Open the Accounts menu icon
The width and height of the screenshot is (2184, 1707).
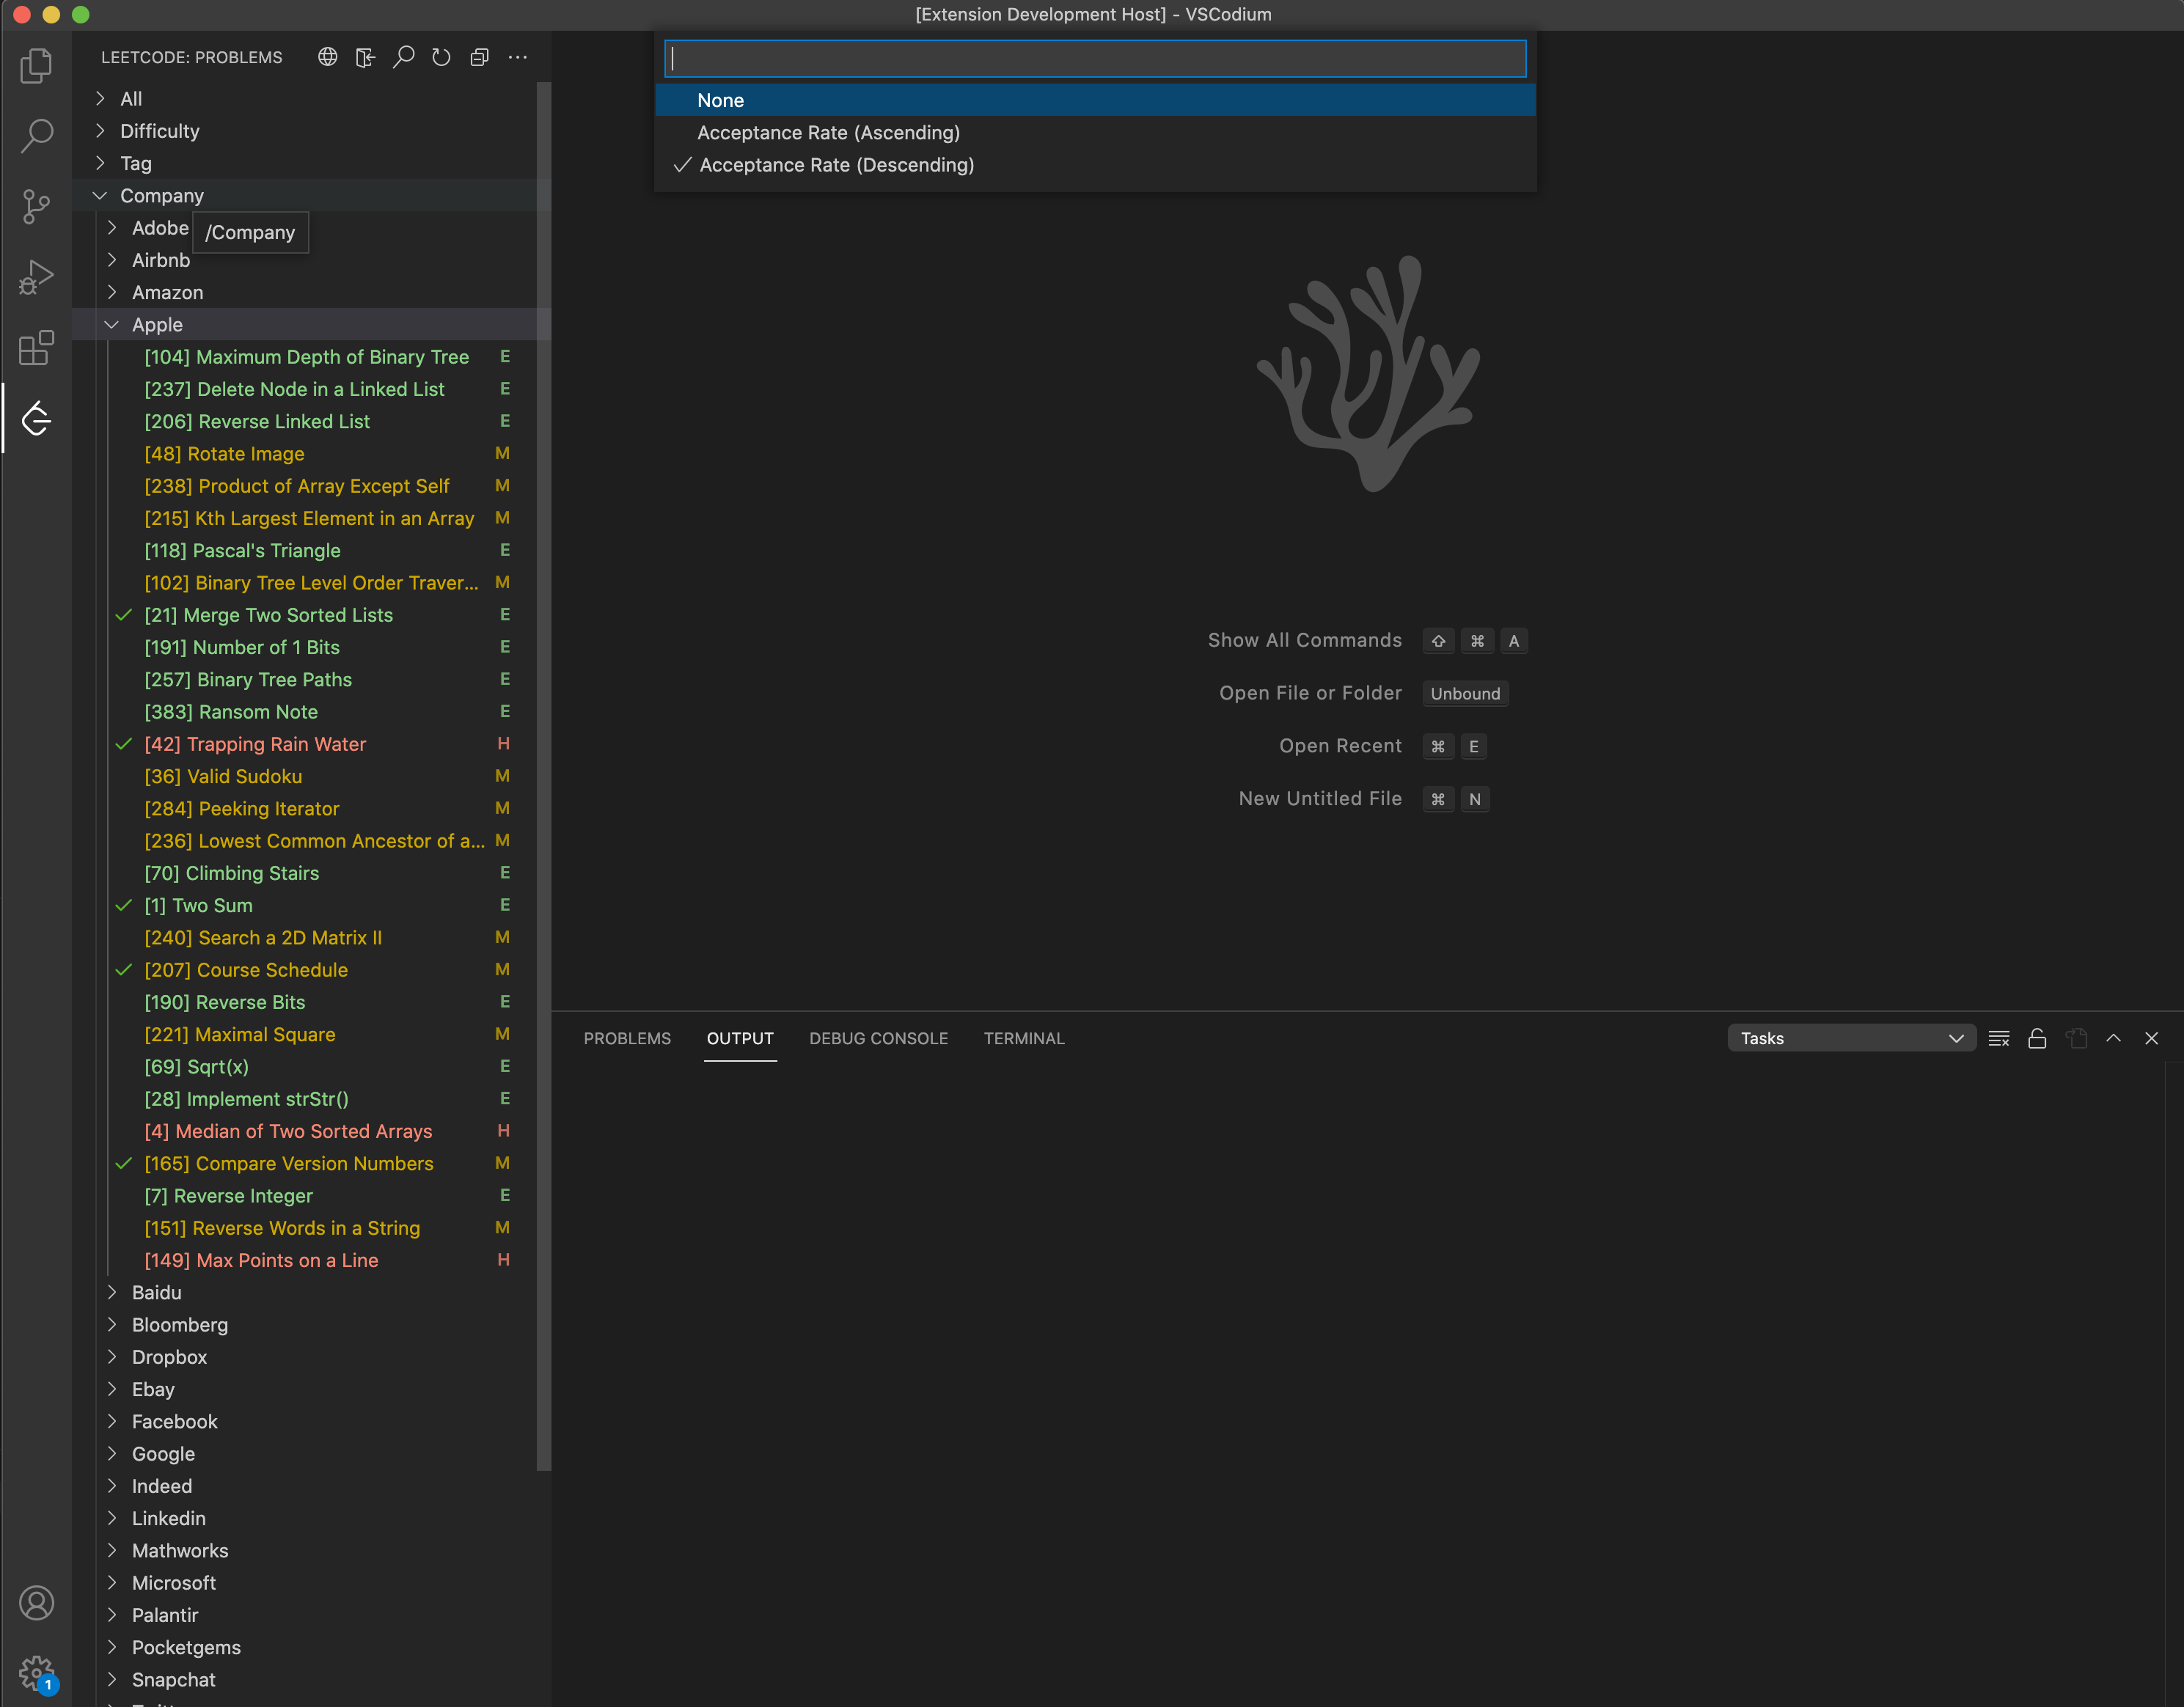[36, 1603]
